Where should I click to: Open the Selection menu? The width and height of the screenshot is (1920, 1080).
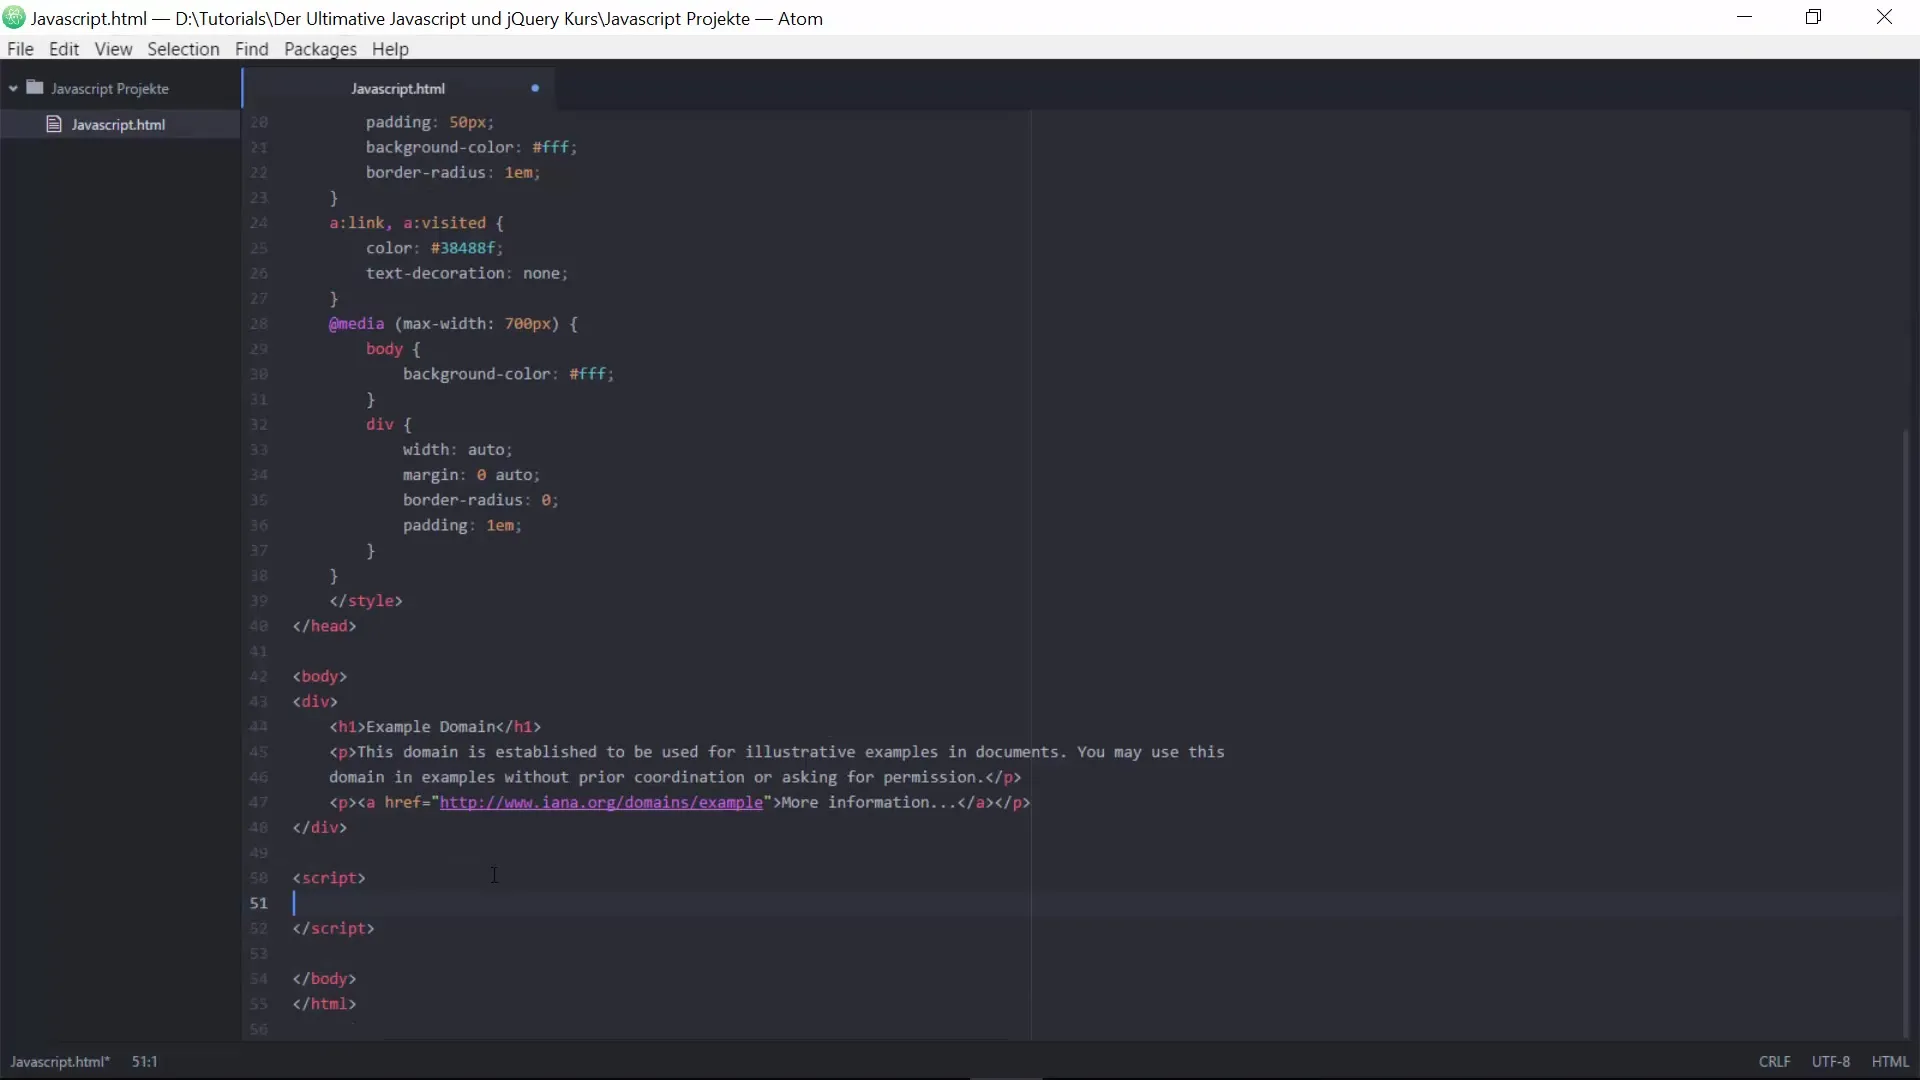point(183,49)
